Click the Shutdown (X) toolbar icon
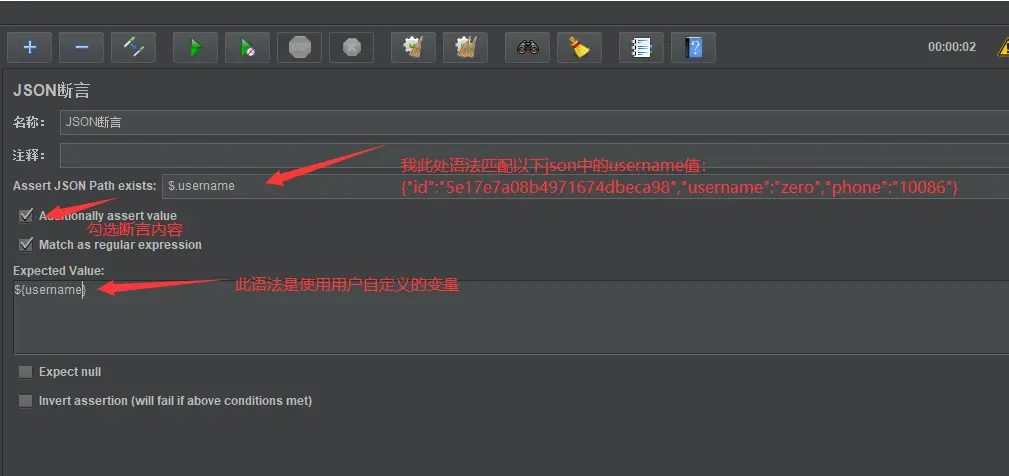1009x476 pixels. coord(351,48)
